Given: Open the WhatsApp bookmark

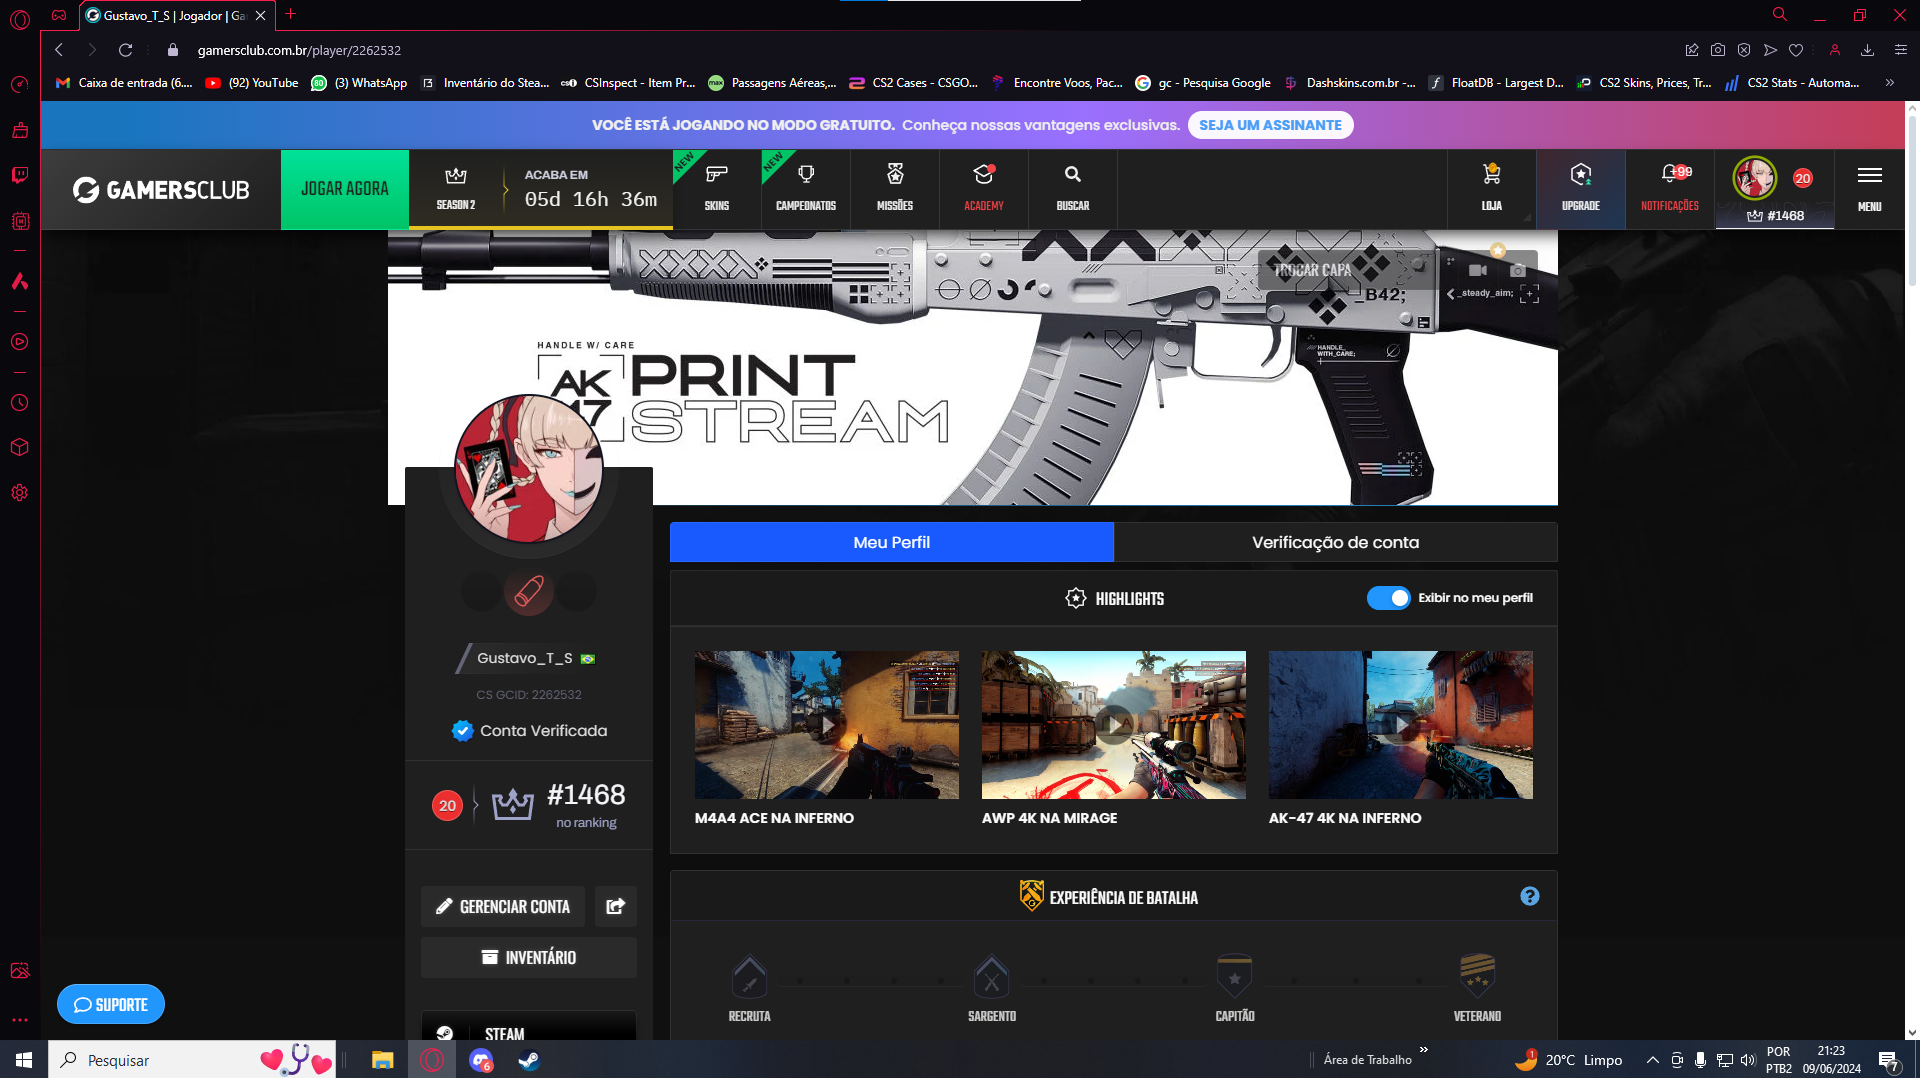Looking at the screenshot, I should click(x=359, y=83).
